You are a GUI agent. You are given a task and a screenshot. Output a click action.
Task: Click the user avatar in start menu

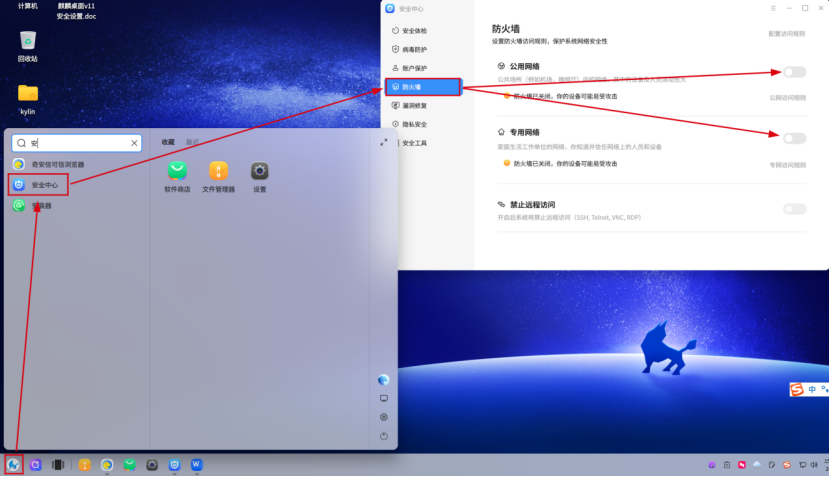click(384, 380)
